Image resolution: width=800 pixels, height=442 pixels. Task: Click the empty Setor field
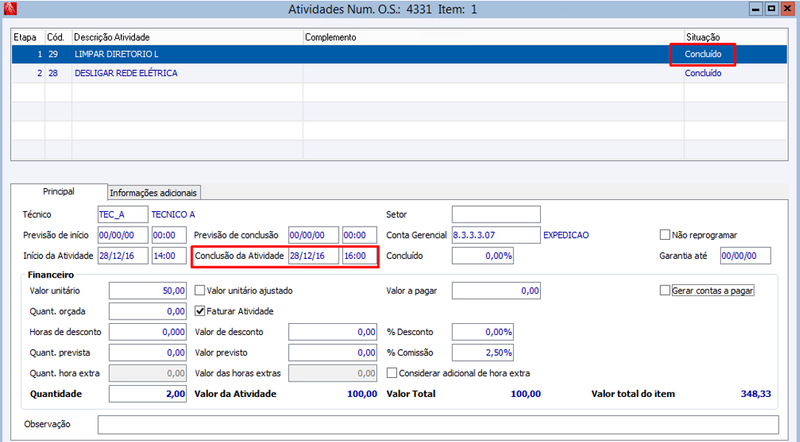(x=496, y=214)
